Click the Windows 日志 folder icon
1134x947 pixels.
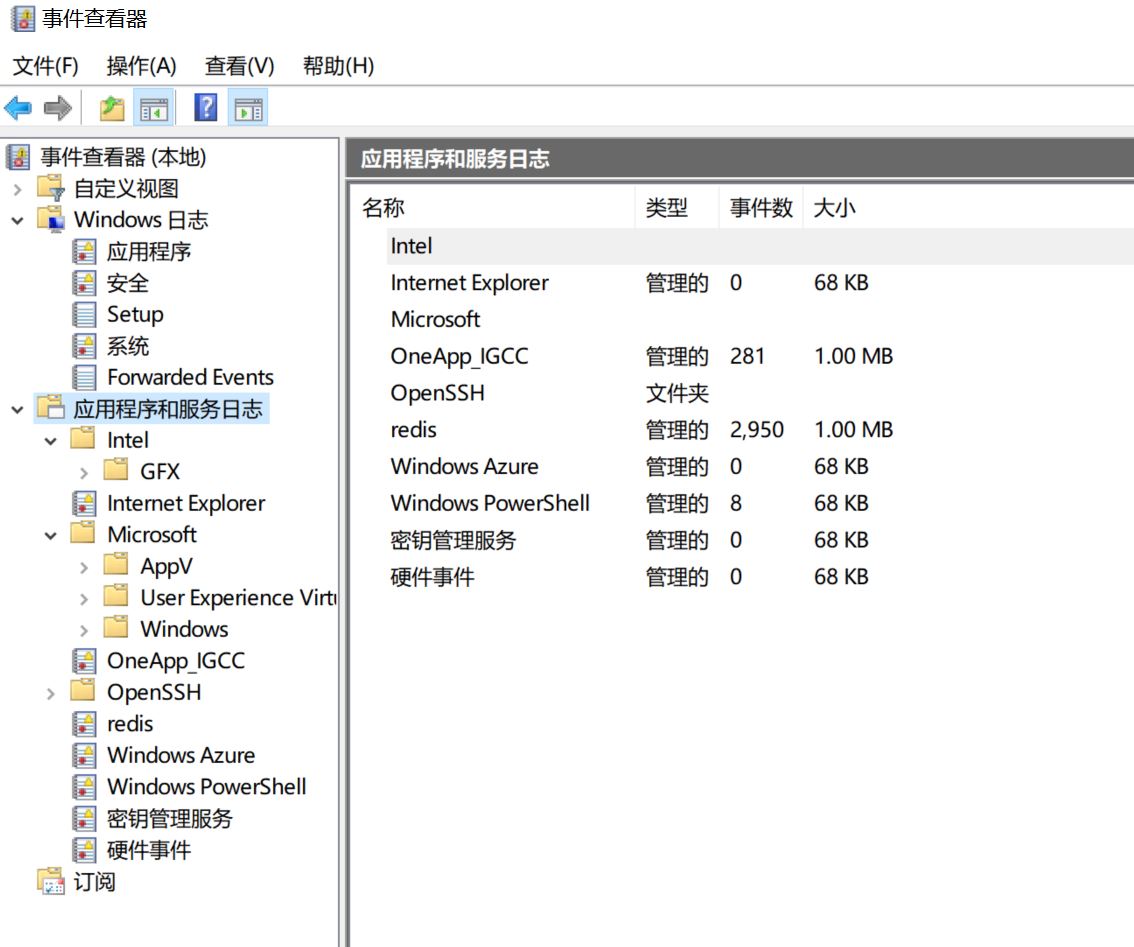pyautogui.click(x=51, y=219)
